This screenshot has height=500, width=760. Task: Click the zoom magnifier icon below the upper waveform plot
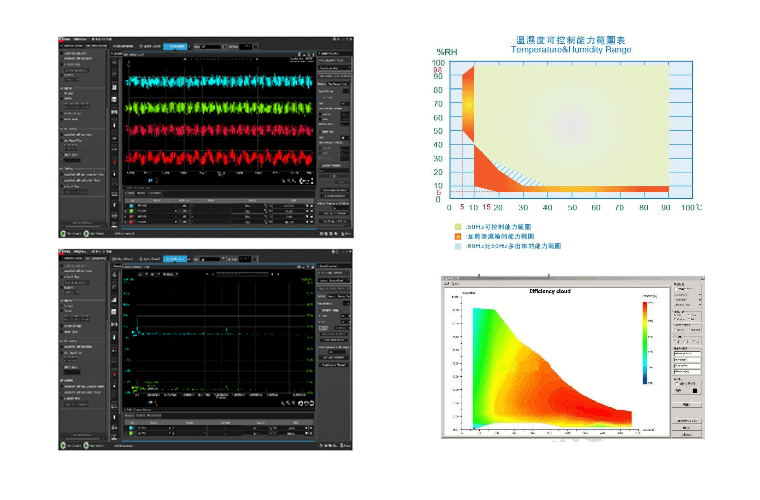(283, 181)
